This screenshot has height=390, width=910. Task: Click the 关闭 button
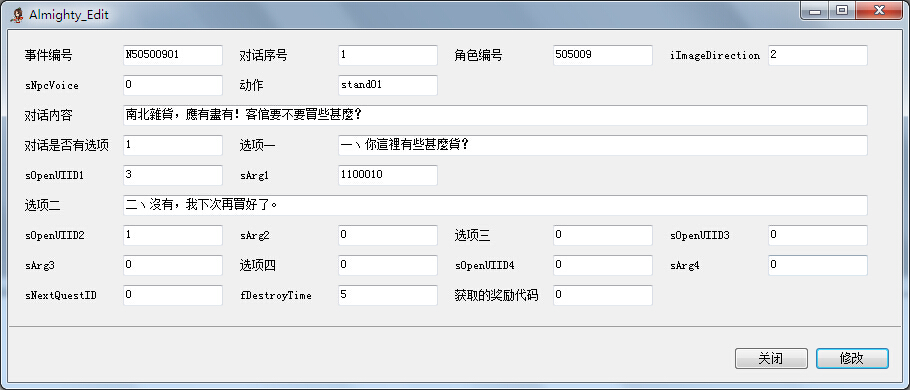771,358
